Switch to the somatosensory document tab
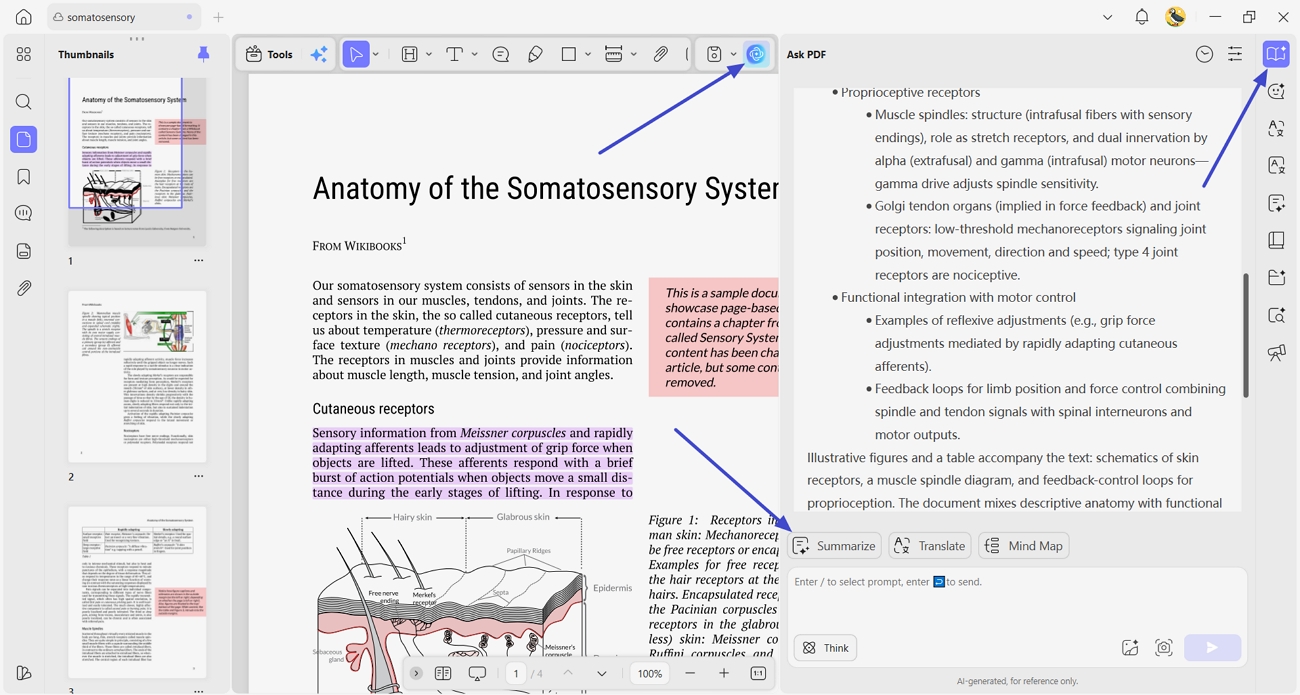The image size is (1300, 695). tap(122, 17)
